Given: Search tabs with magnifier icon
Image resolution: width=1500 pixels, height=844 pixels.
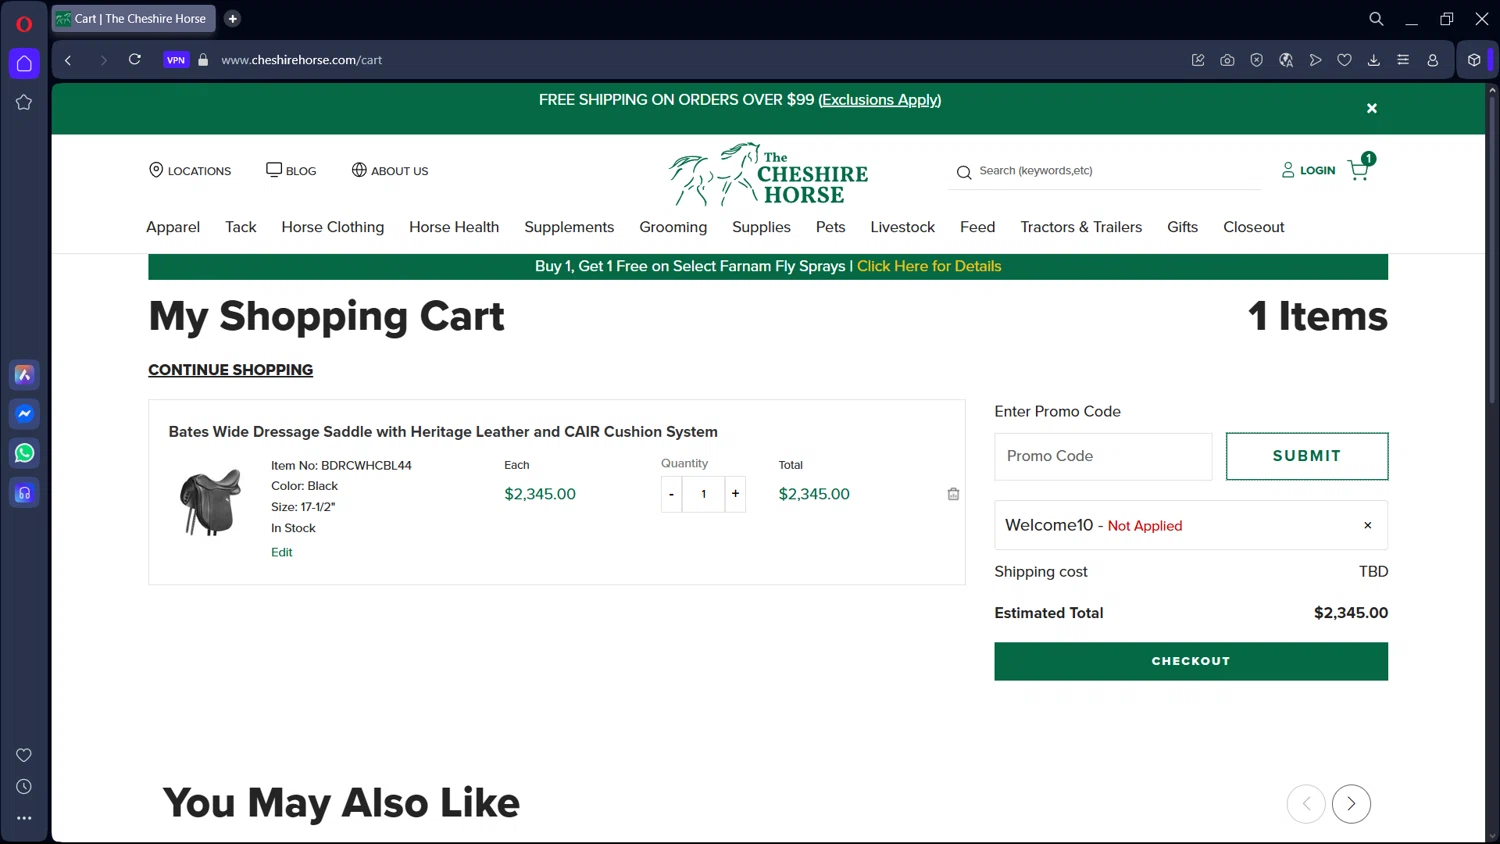Looking at the screenshot, I should (1376, 19).
